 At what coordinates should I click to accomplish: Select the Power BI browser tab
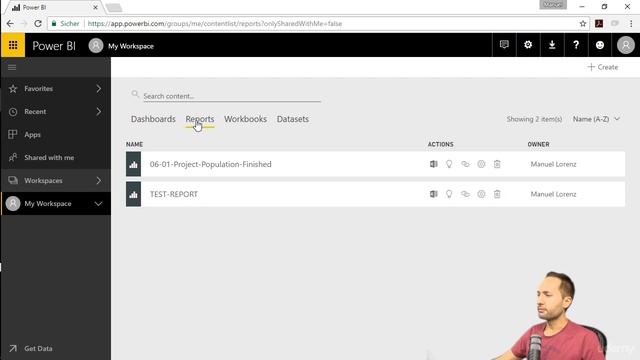52,7
